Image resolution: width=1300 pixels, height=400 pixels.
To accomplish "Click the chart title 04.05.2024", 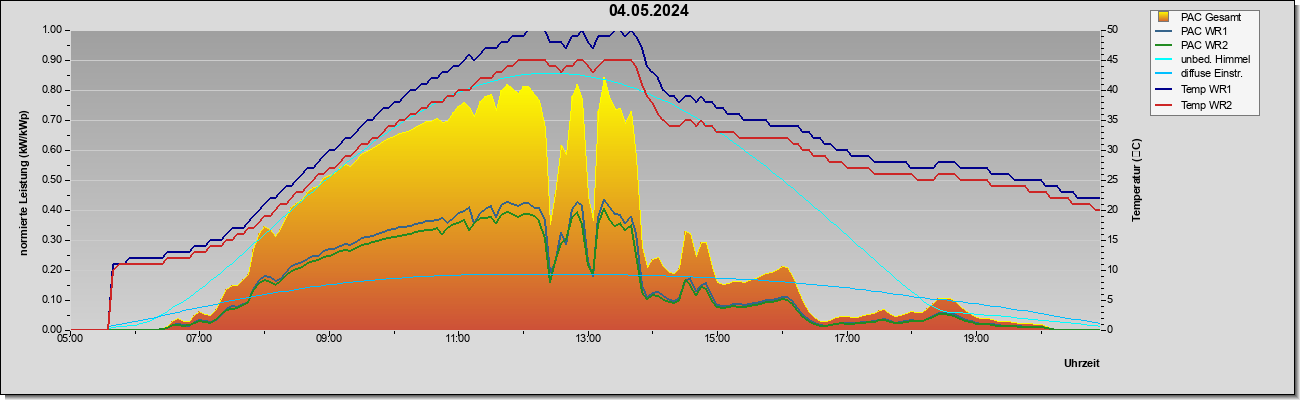I will [x=649, y=11].
